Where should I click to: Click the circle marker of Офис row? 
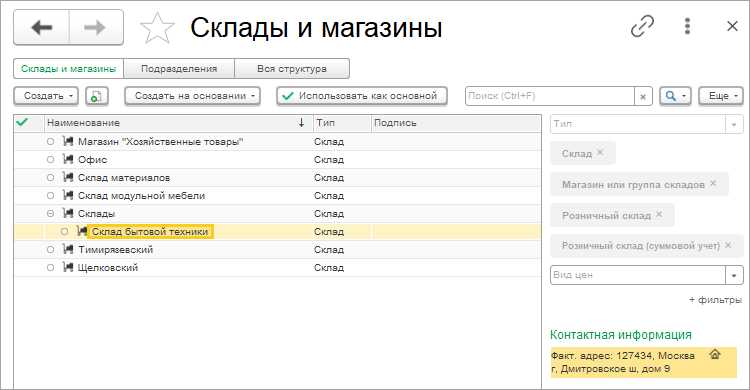click(51, 160)
